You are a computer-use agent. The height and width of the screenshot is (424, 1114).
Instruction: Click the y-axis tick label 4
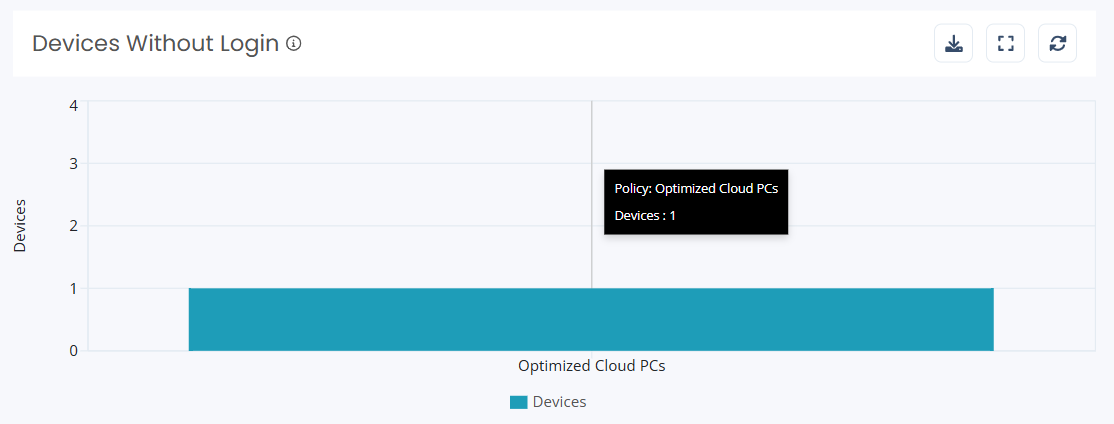(73, 105)
